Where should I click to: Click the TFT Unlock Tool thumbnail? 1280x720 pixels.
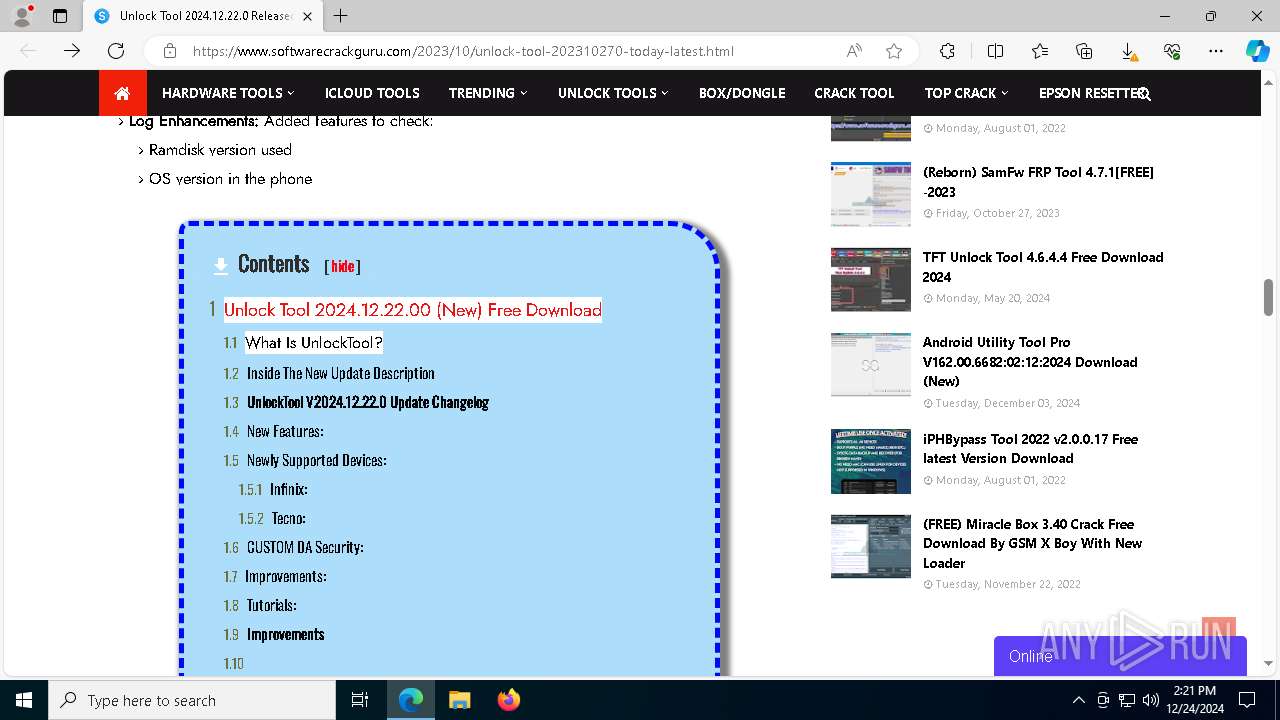[870, 279]
